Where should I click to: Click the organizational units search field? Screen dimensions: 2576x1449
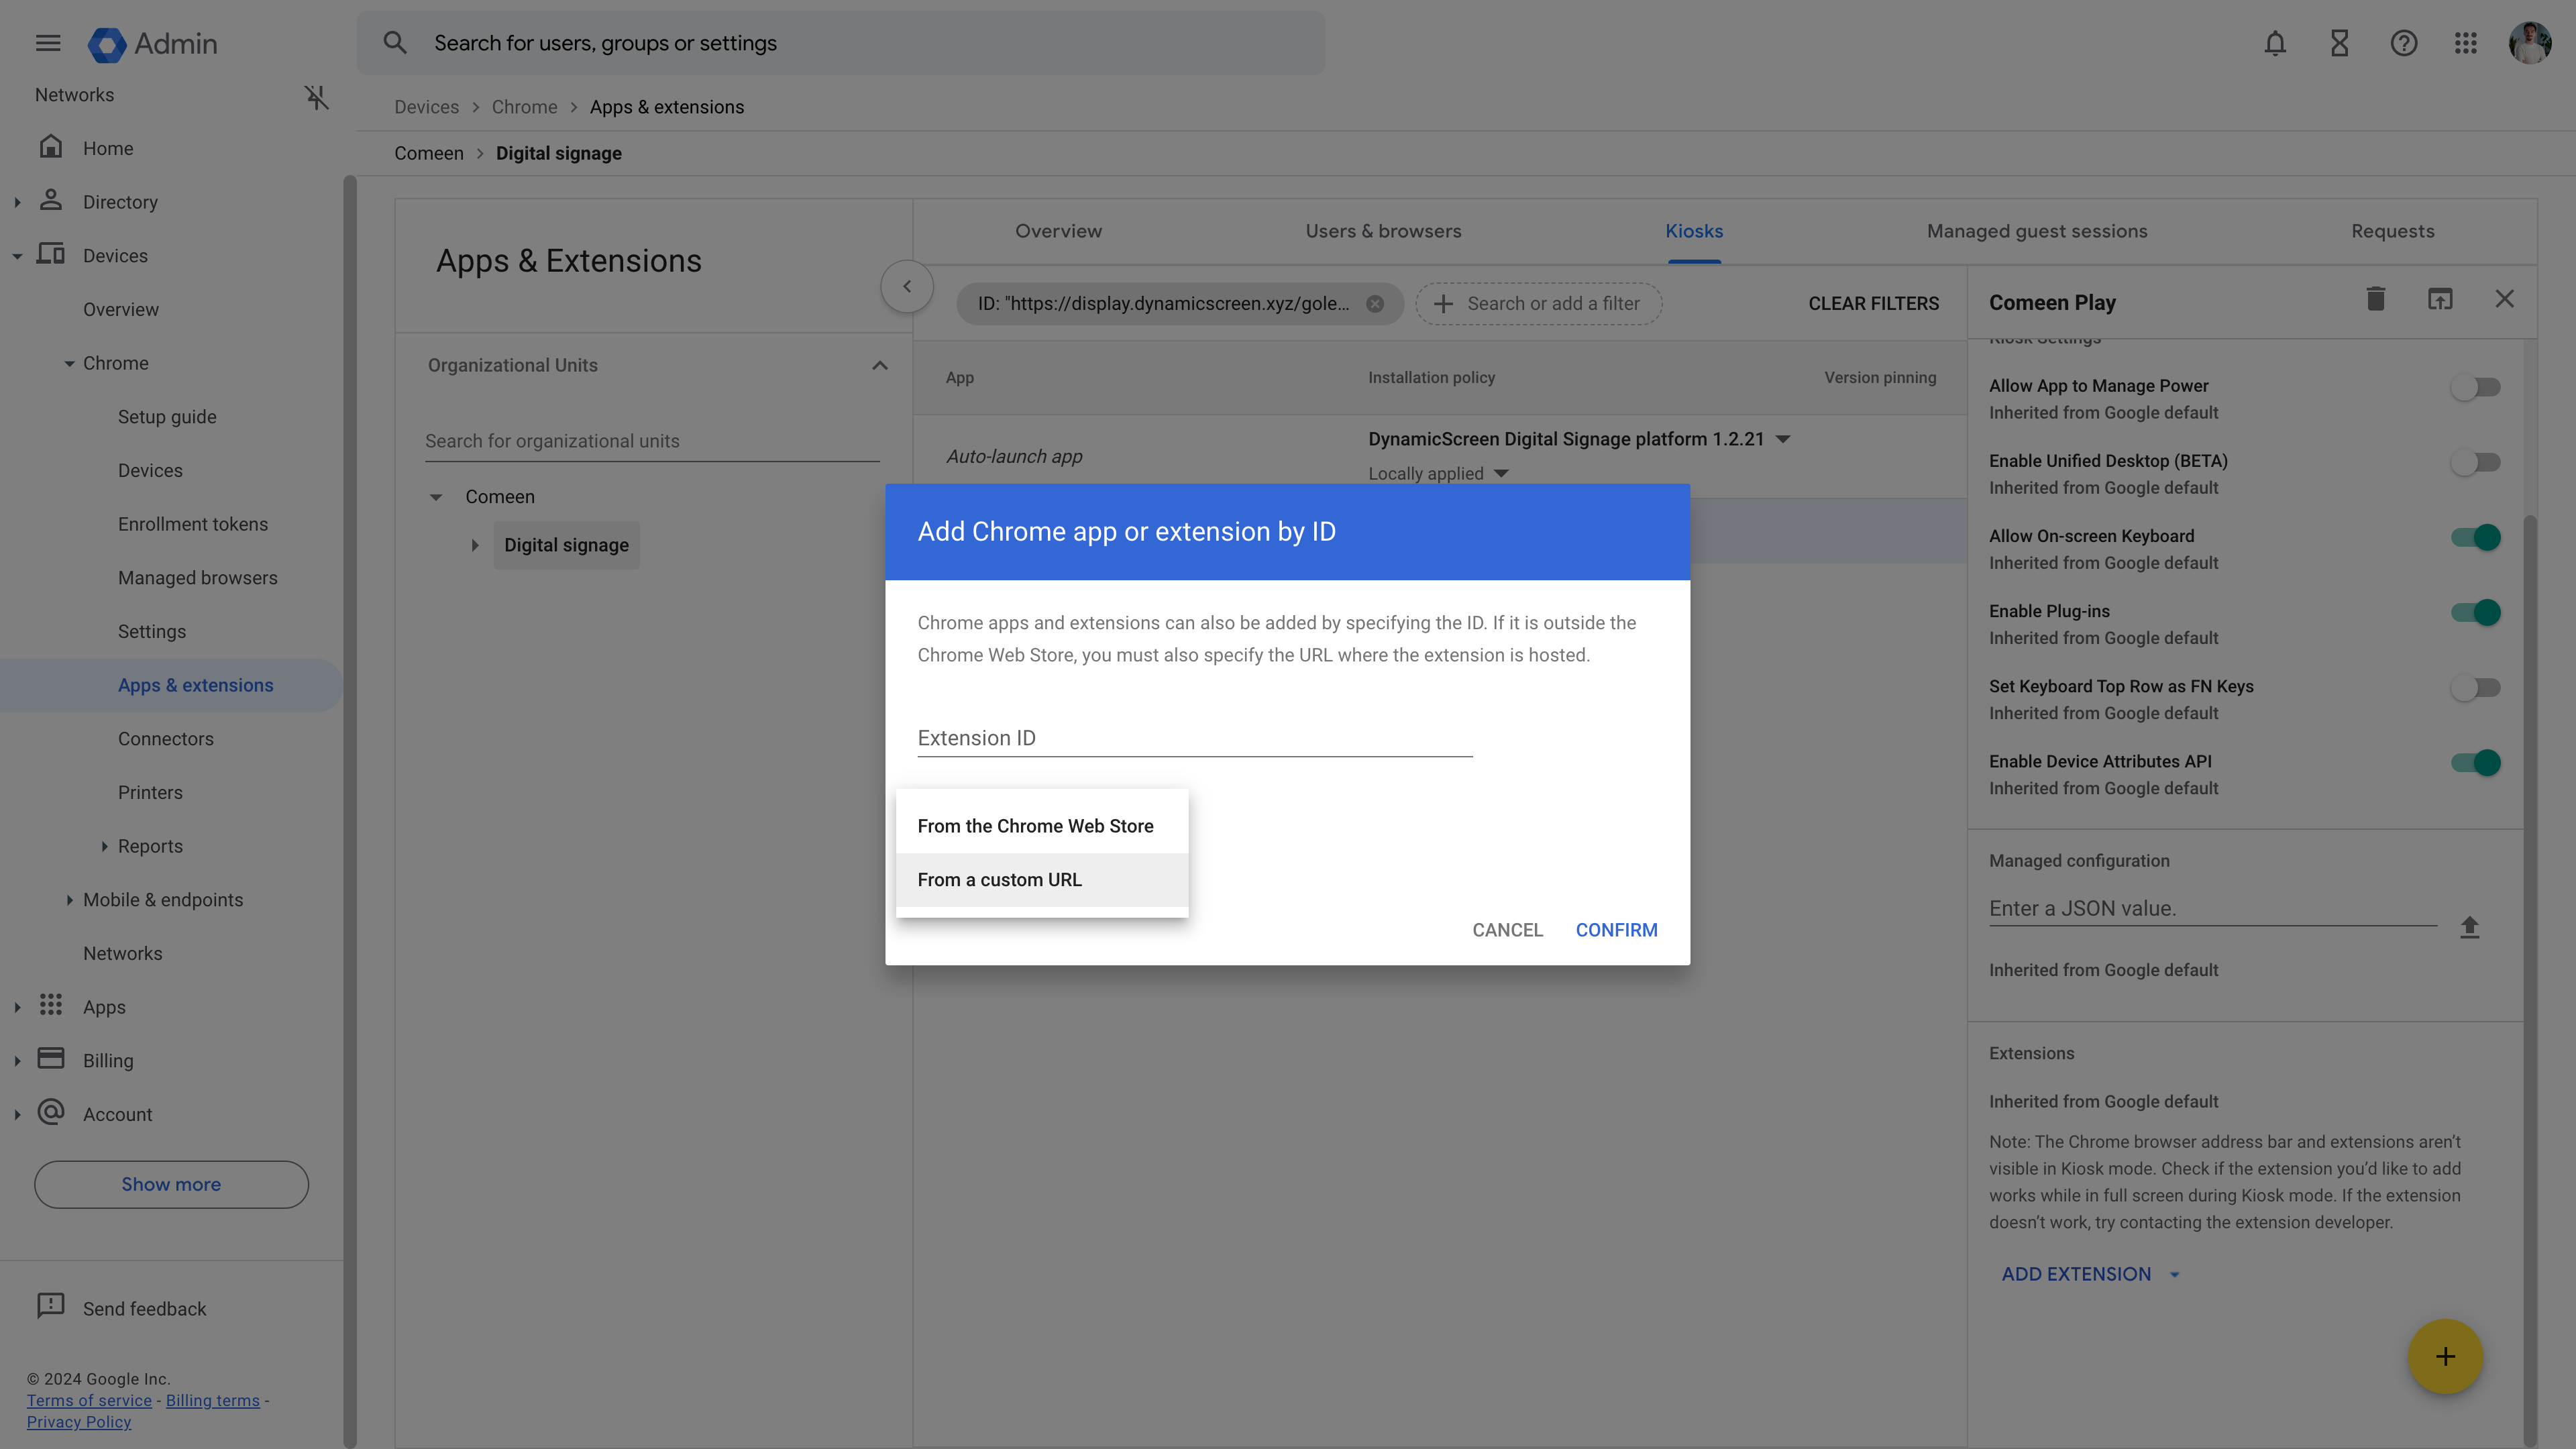652,441
